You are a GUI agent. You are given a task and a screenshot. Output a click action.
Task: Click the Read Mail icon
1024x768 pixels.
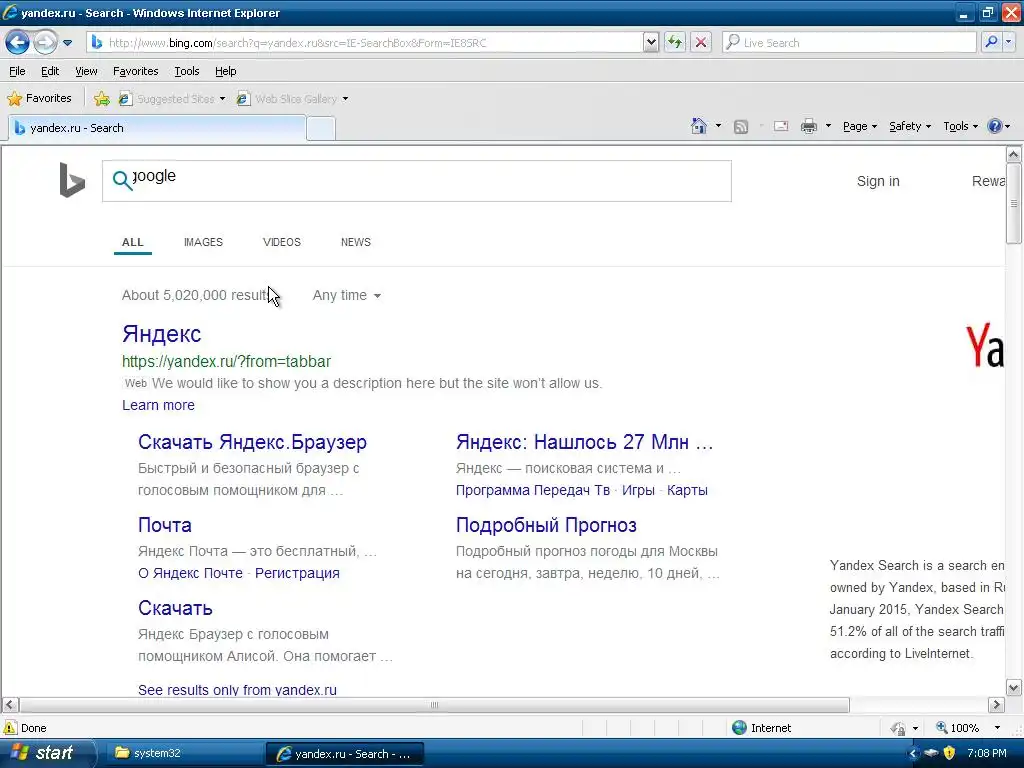[781, 126]
